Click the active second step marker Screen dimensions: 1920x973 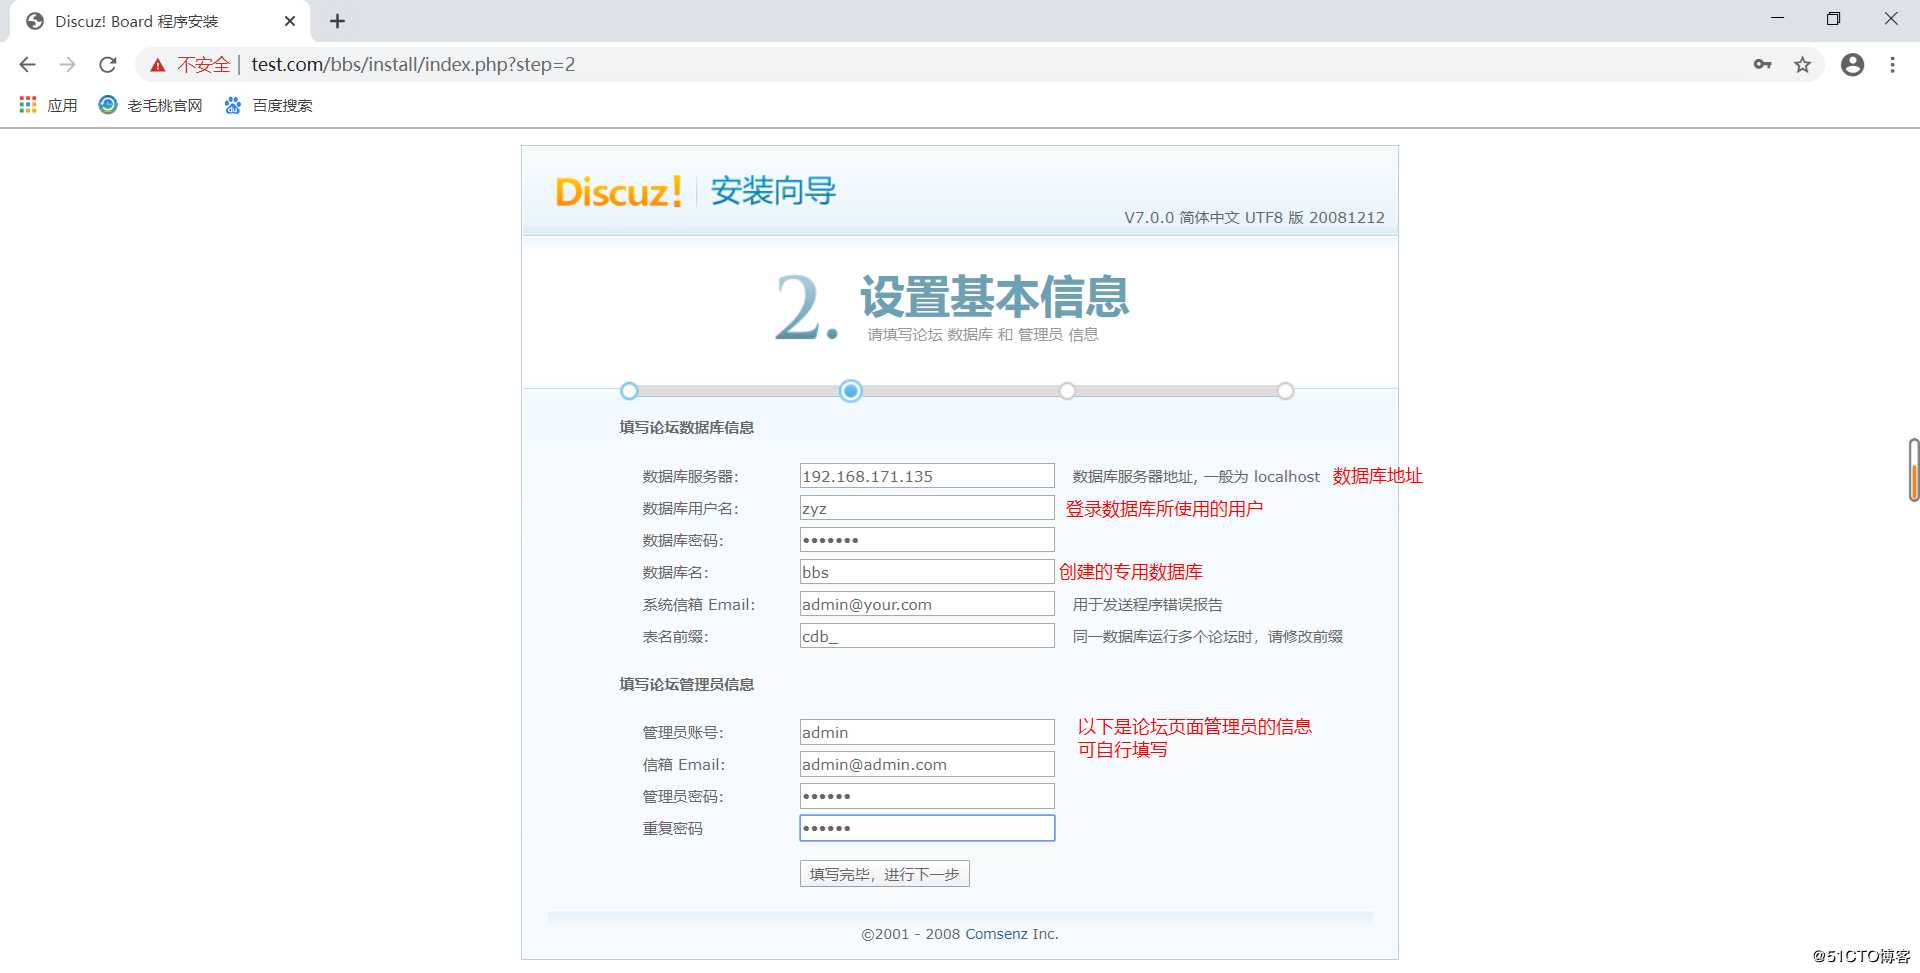tap(851, 391)
